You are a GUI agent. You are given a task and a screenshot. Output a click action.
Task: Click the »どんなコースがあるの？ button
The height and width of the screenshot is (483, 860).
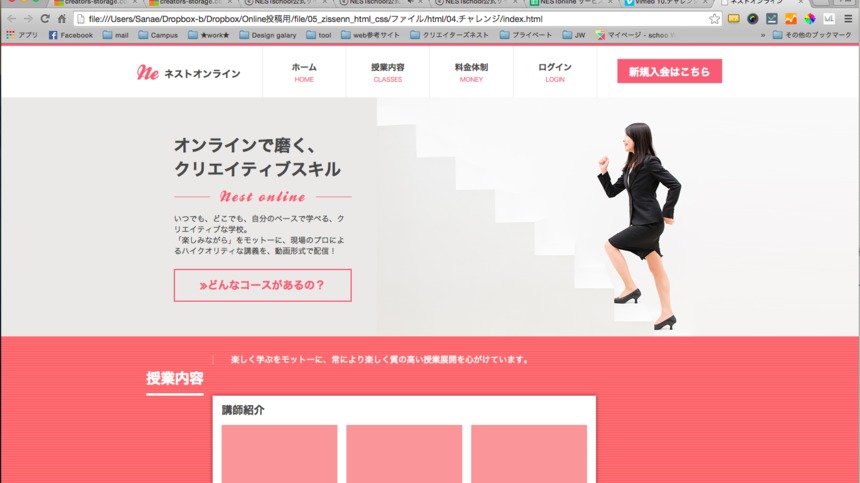(262, 285)
